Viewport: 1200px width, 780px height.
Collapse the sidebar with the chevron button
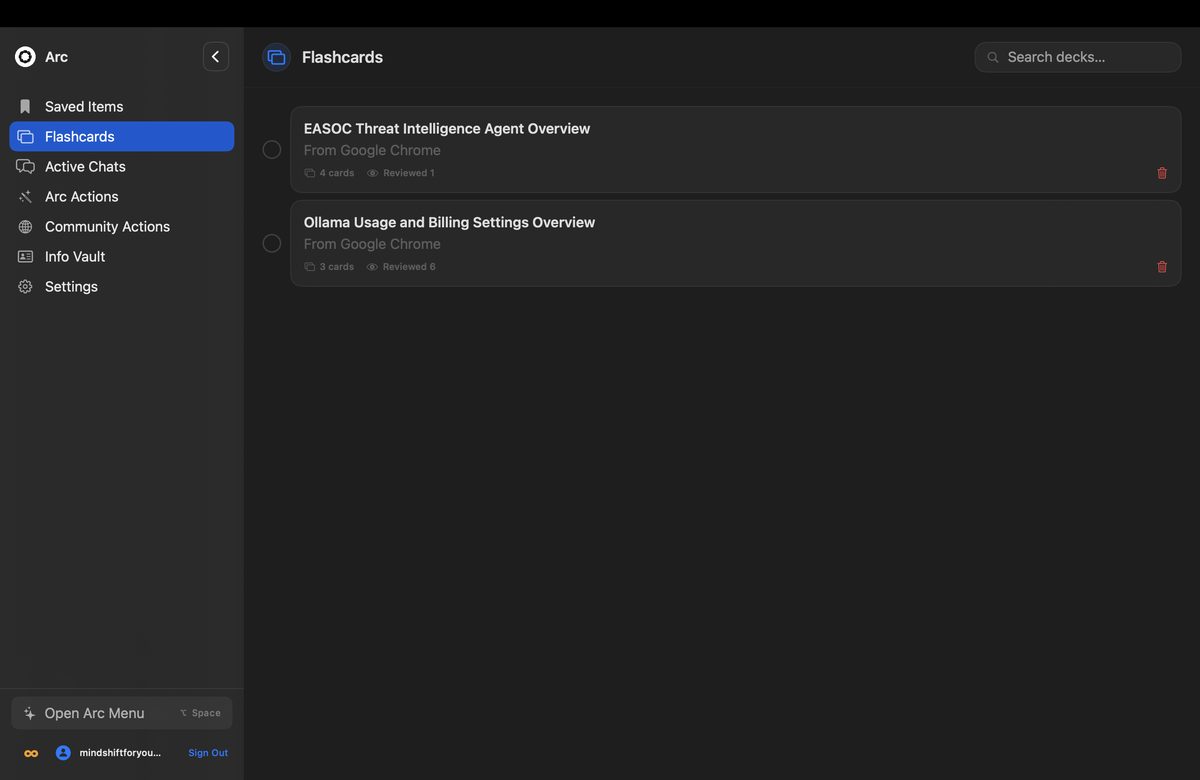[x=216, y=57]
